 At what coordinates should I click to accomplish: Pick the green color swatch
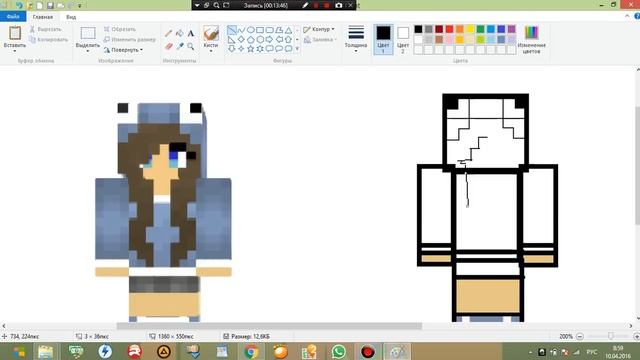click(480, 29)
